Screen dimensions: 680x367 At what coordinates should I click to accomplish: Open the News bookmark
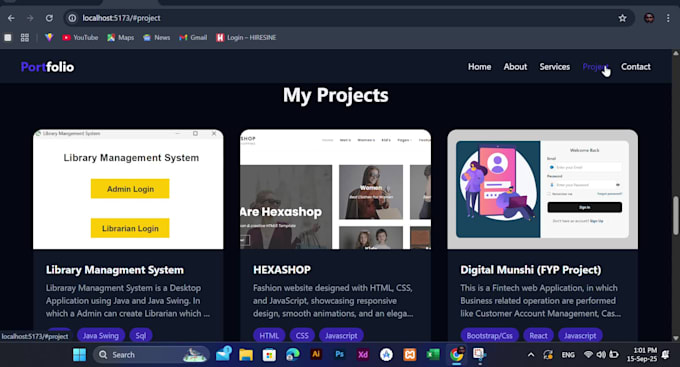pos(157,38)
